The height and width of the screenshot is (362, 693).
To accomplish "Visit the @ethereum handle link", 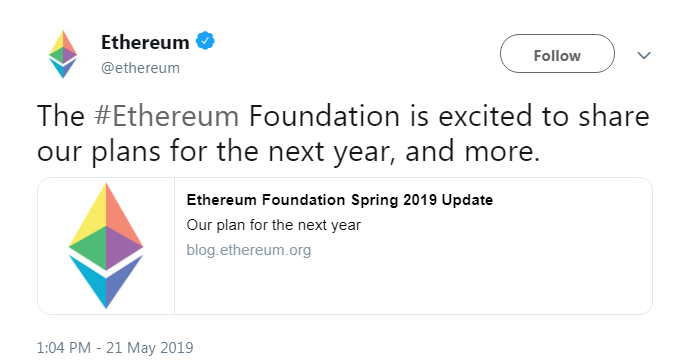I will pyautogui.click(x=140, y=68).
